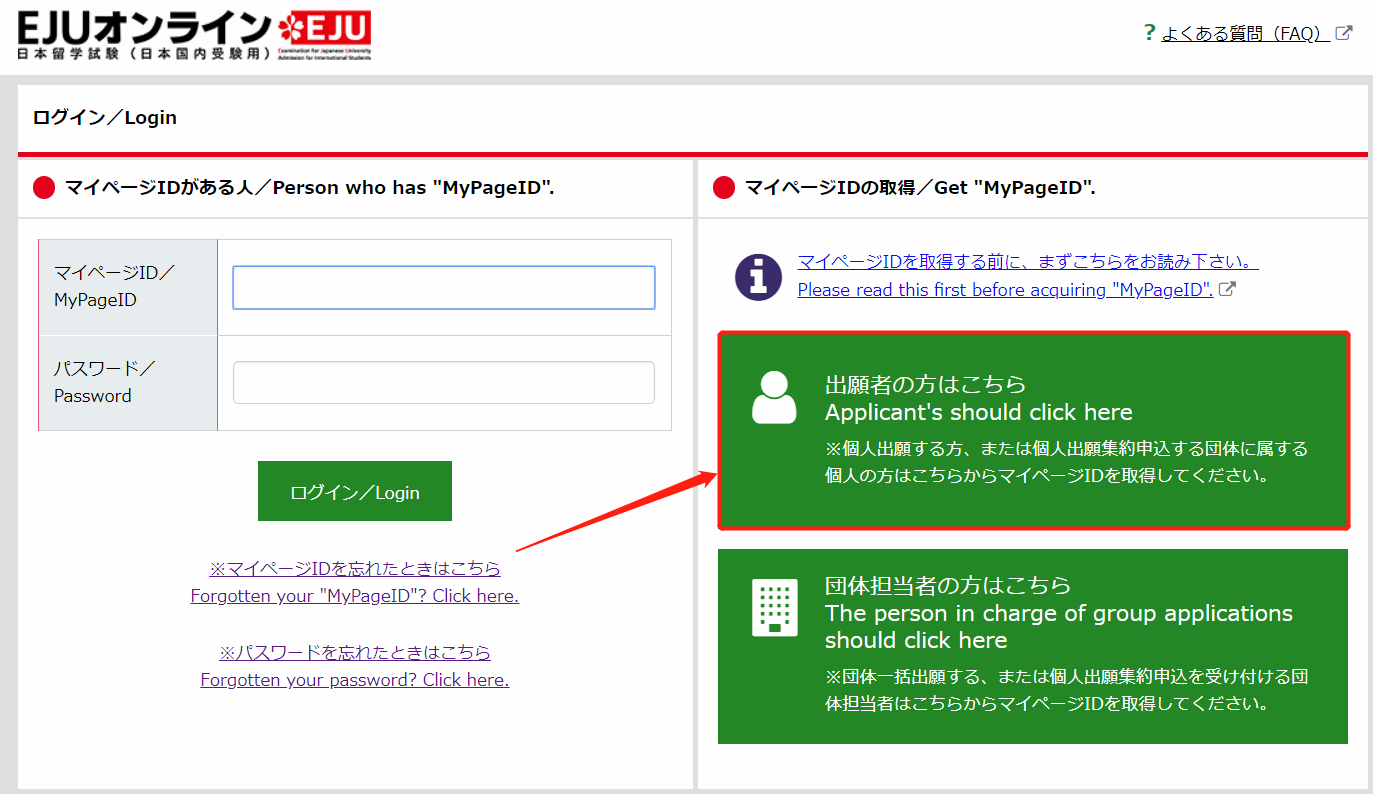Open the Forgotten your MyPageID link

click(354, 595)
